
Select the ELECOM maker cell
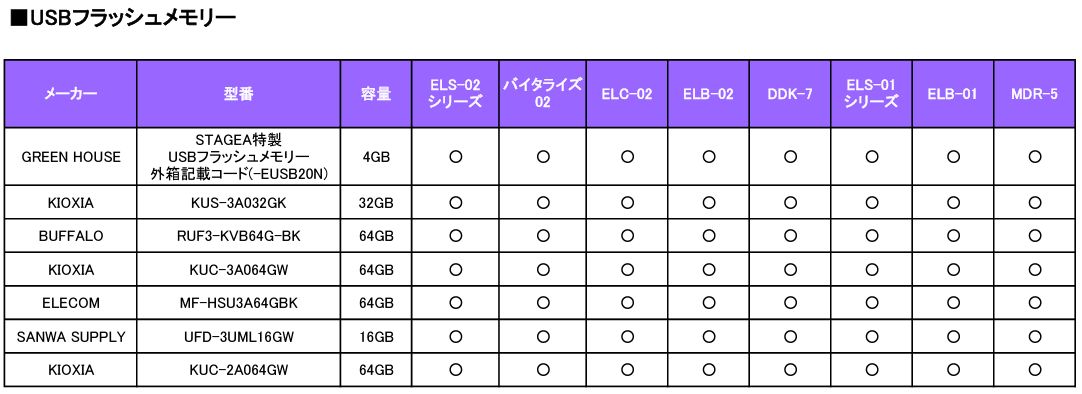pyautogui.click(x=70, y=303)
